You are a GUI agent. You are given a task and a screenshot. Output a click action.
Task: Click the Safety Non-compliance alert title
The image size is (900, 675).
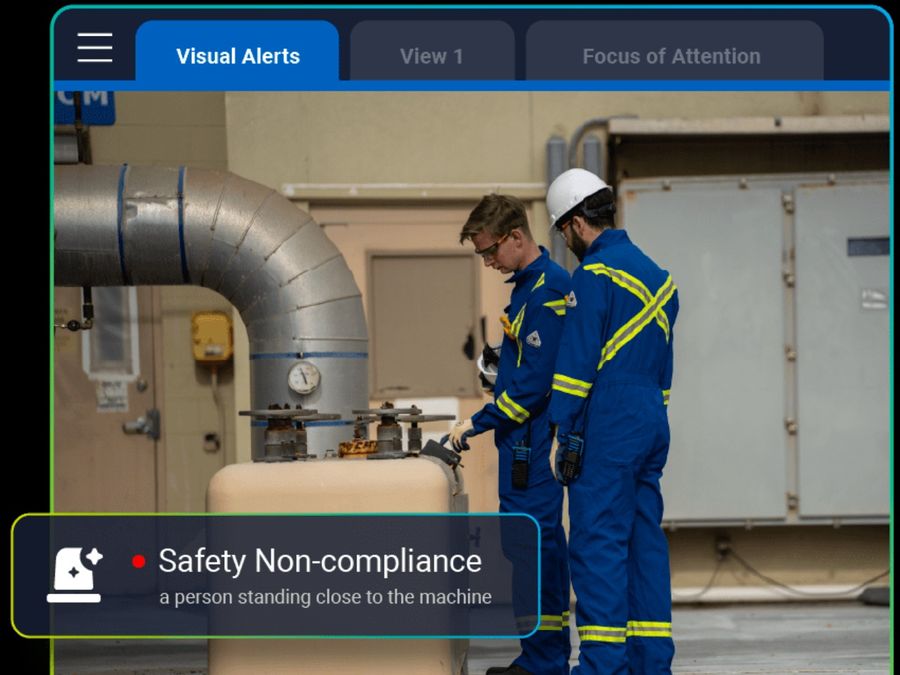pos(318,561)
